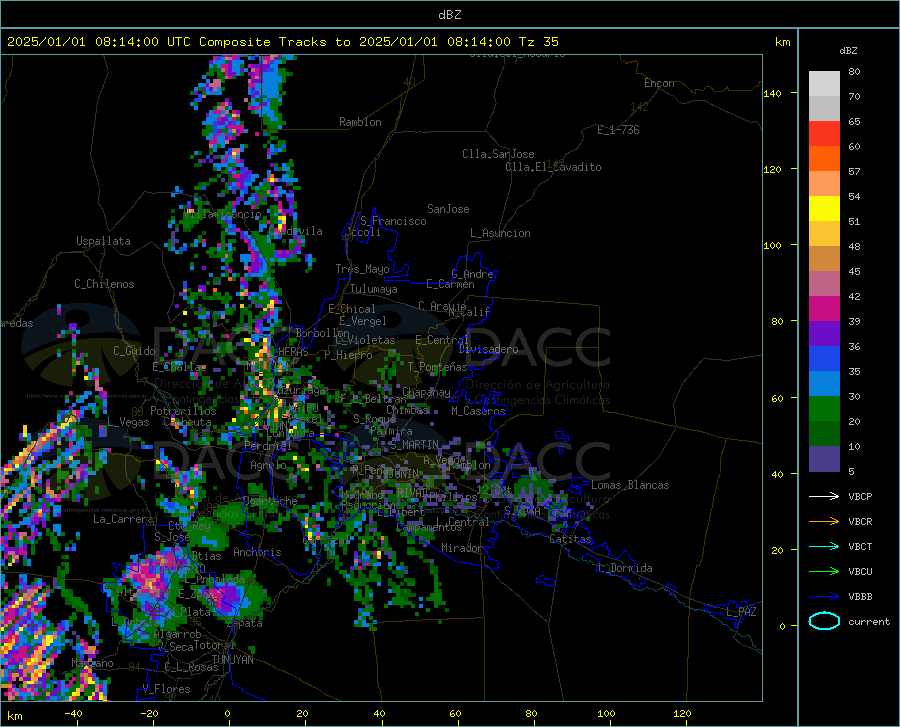
Task: Pick the magenta 39 dBZ color swatch
Action: 824,309
